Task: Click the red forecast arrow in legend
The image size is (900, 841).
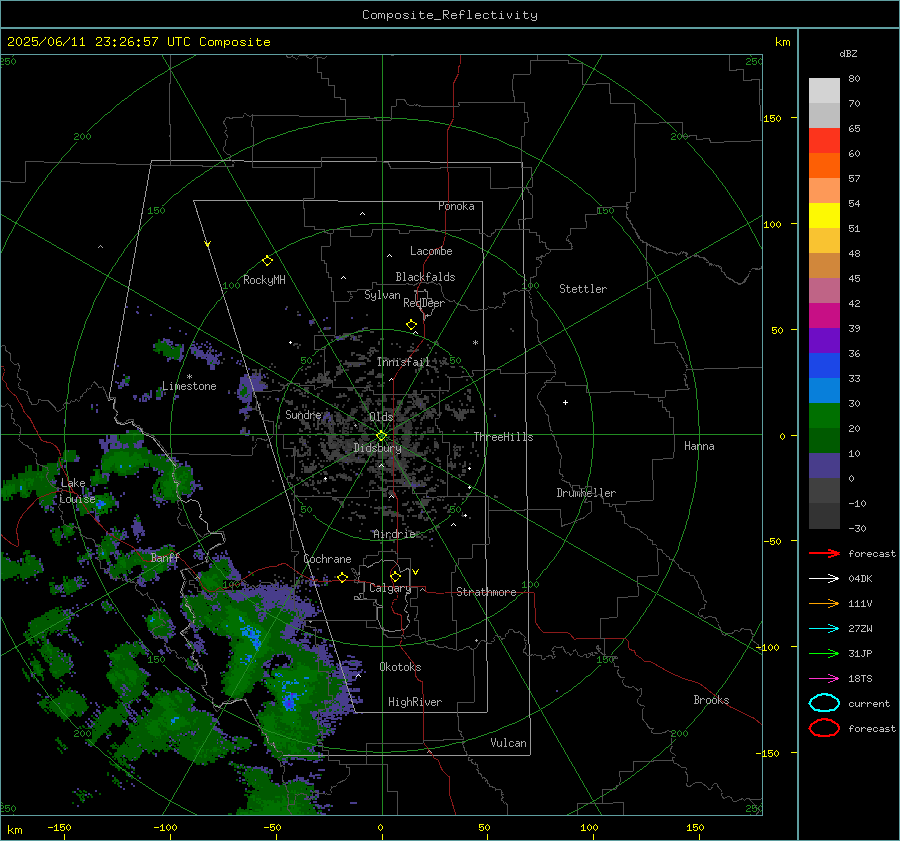Action: coord(824,553)
